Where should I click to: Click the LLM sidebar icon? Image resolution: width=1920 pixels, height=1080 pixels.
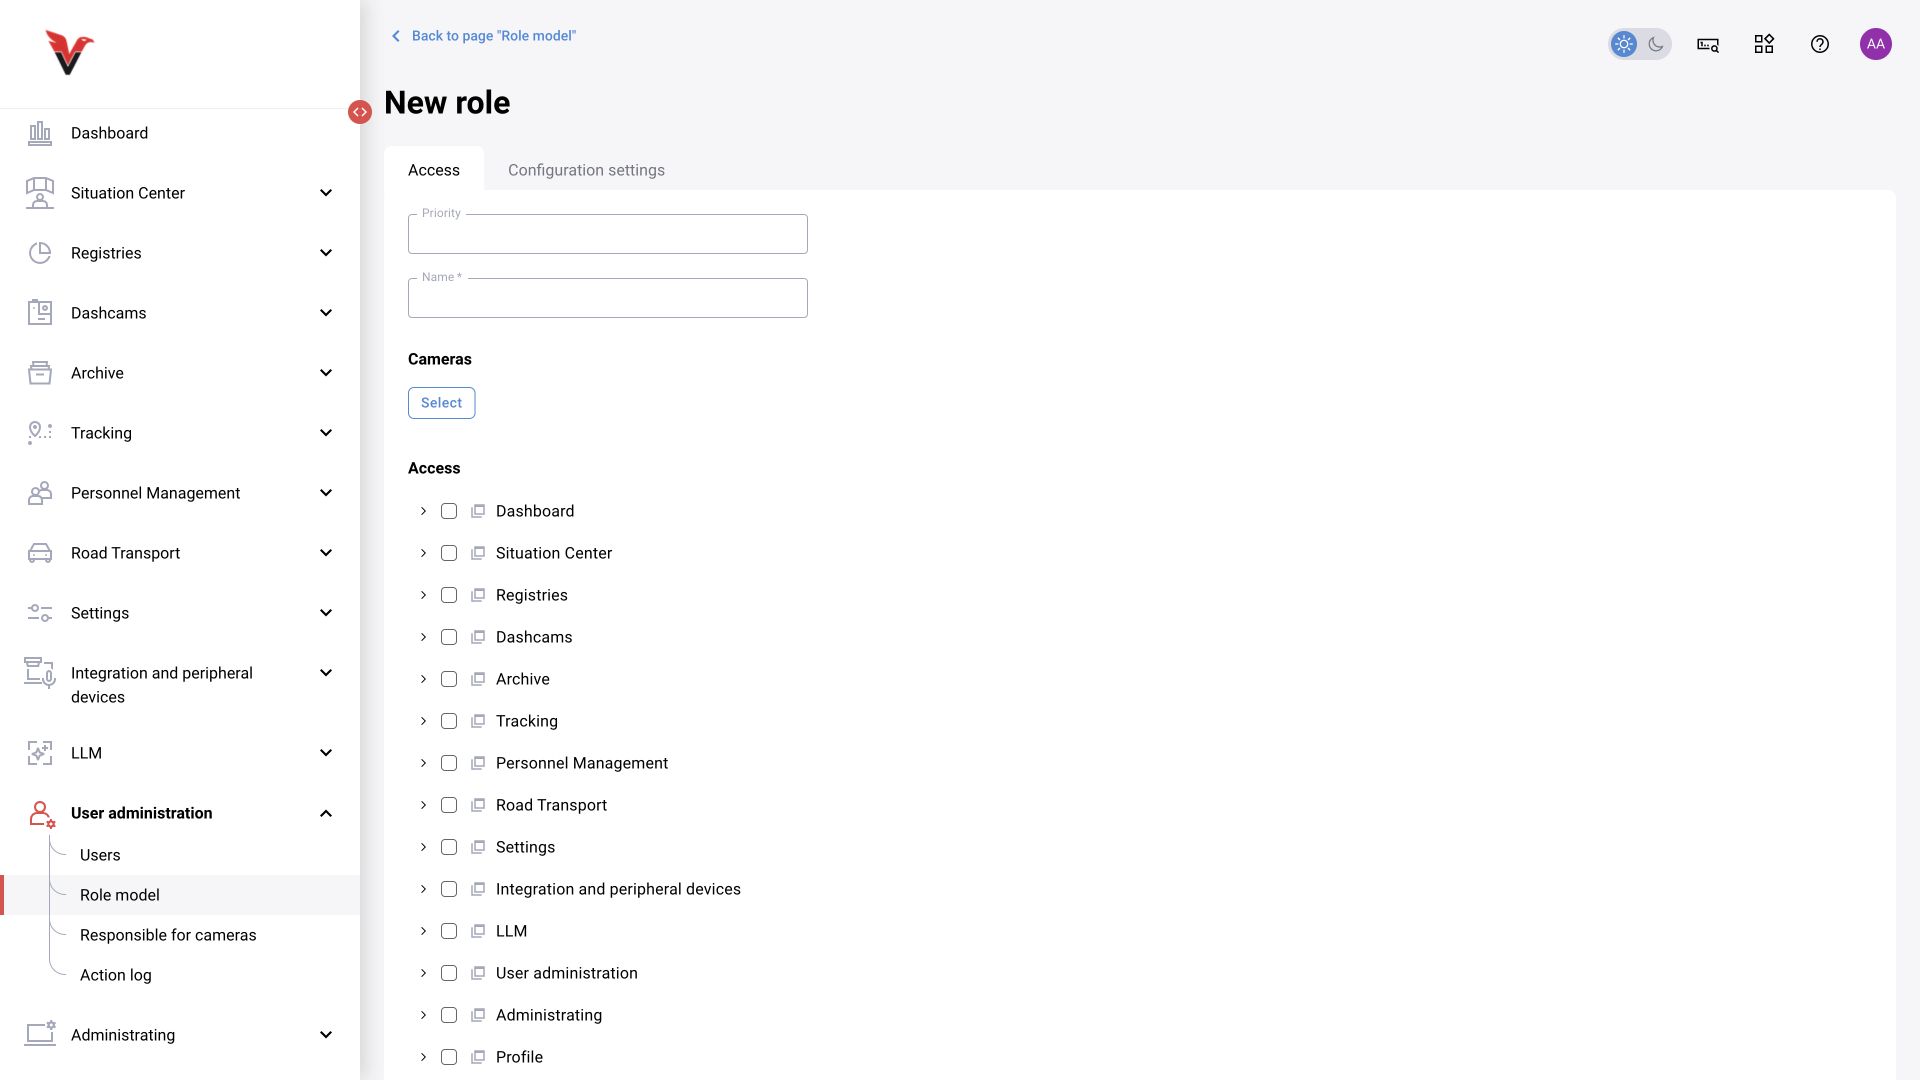tap(40, 753)
